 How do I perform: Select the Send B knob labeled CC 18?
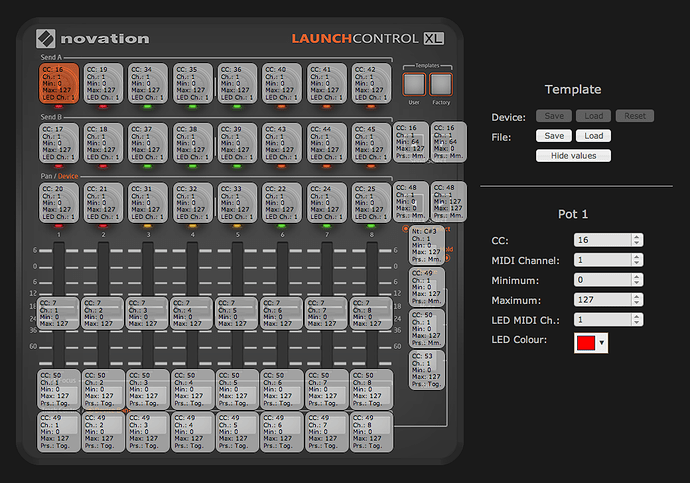tap(103, 143)
